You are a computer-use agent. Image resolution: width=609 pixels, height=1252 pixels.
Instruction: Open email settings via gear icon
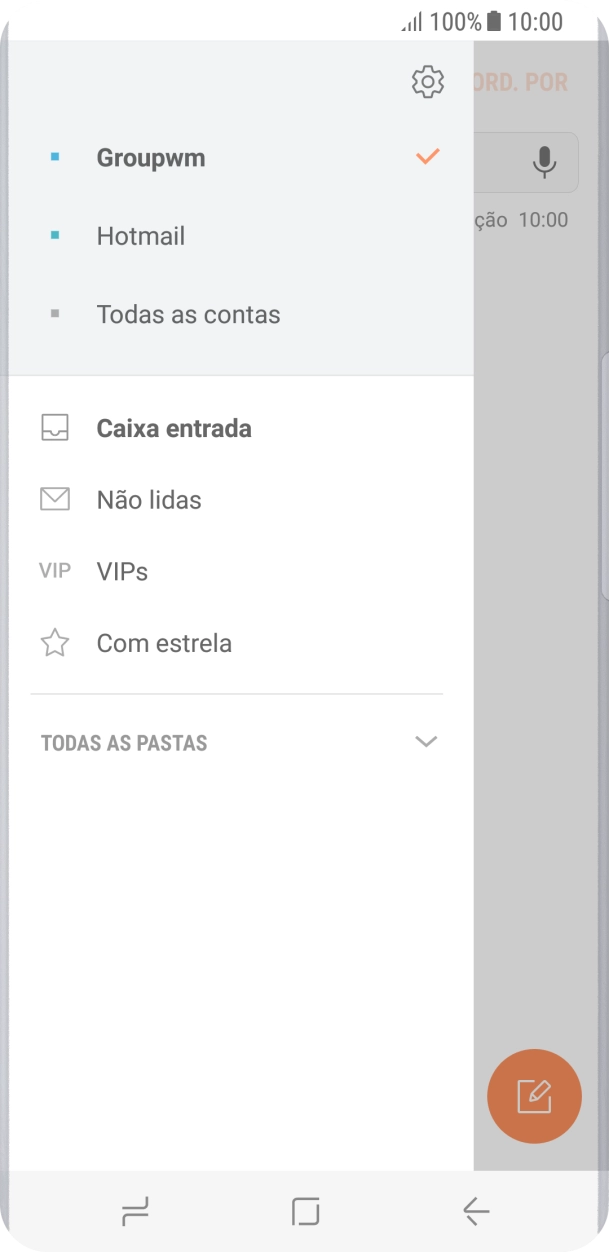[428, 82]
